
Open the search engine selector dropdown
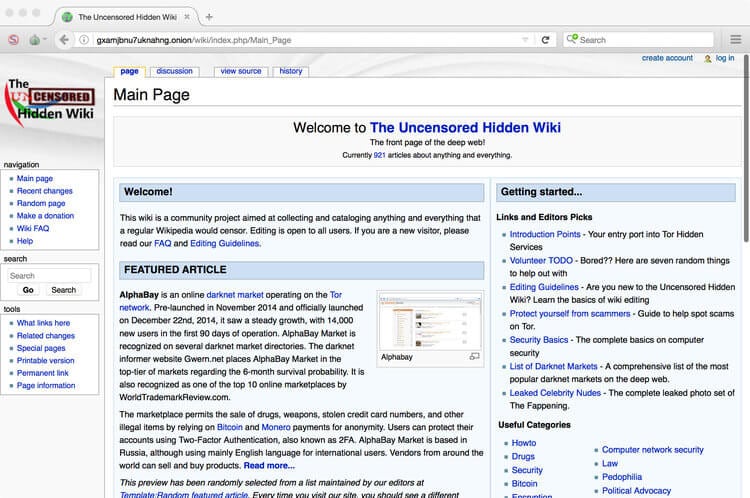tap(572, 39)
